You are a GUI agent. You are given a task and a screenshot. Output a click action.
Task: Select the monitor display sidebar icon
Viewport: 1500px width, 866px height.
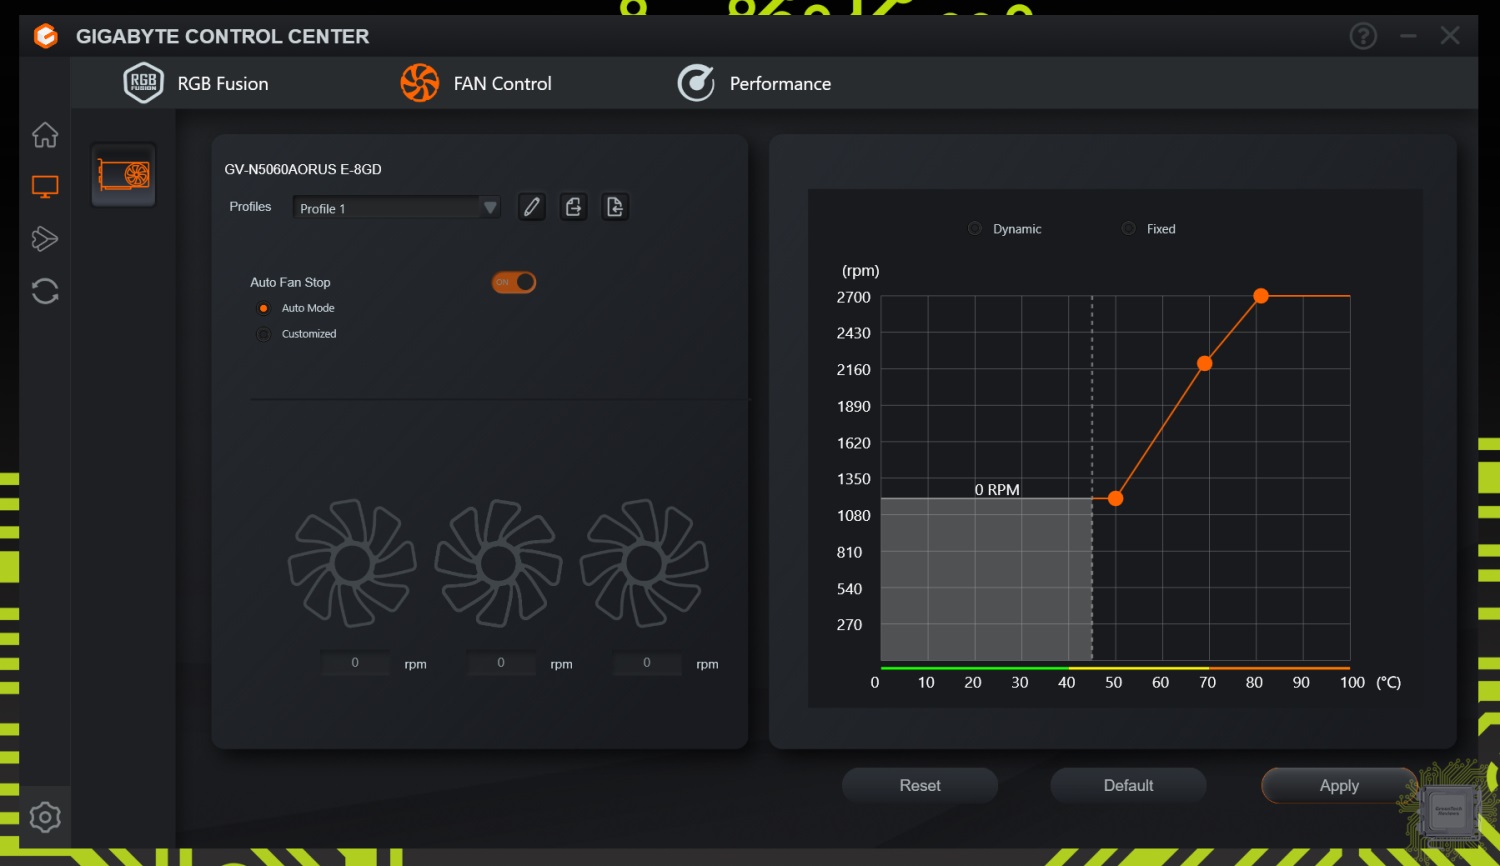45,187
